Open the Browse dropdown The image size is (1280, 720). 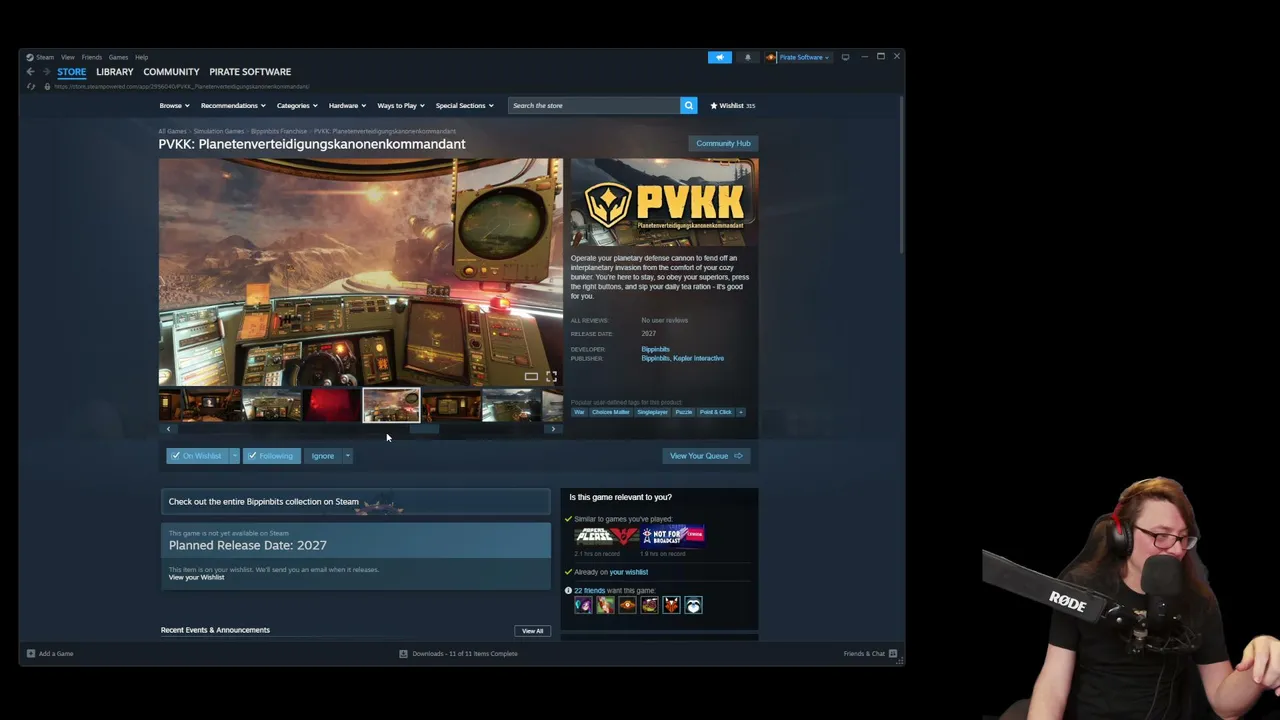(x=174, y=105)
